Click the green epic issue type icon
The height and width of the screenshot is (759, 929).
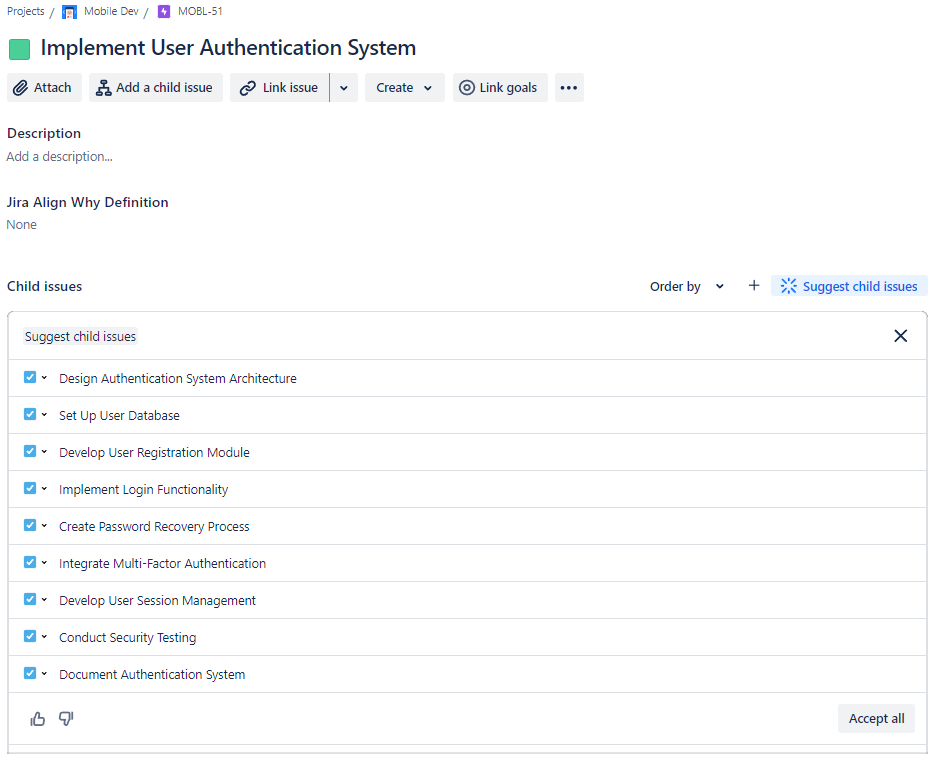point(19,49)
